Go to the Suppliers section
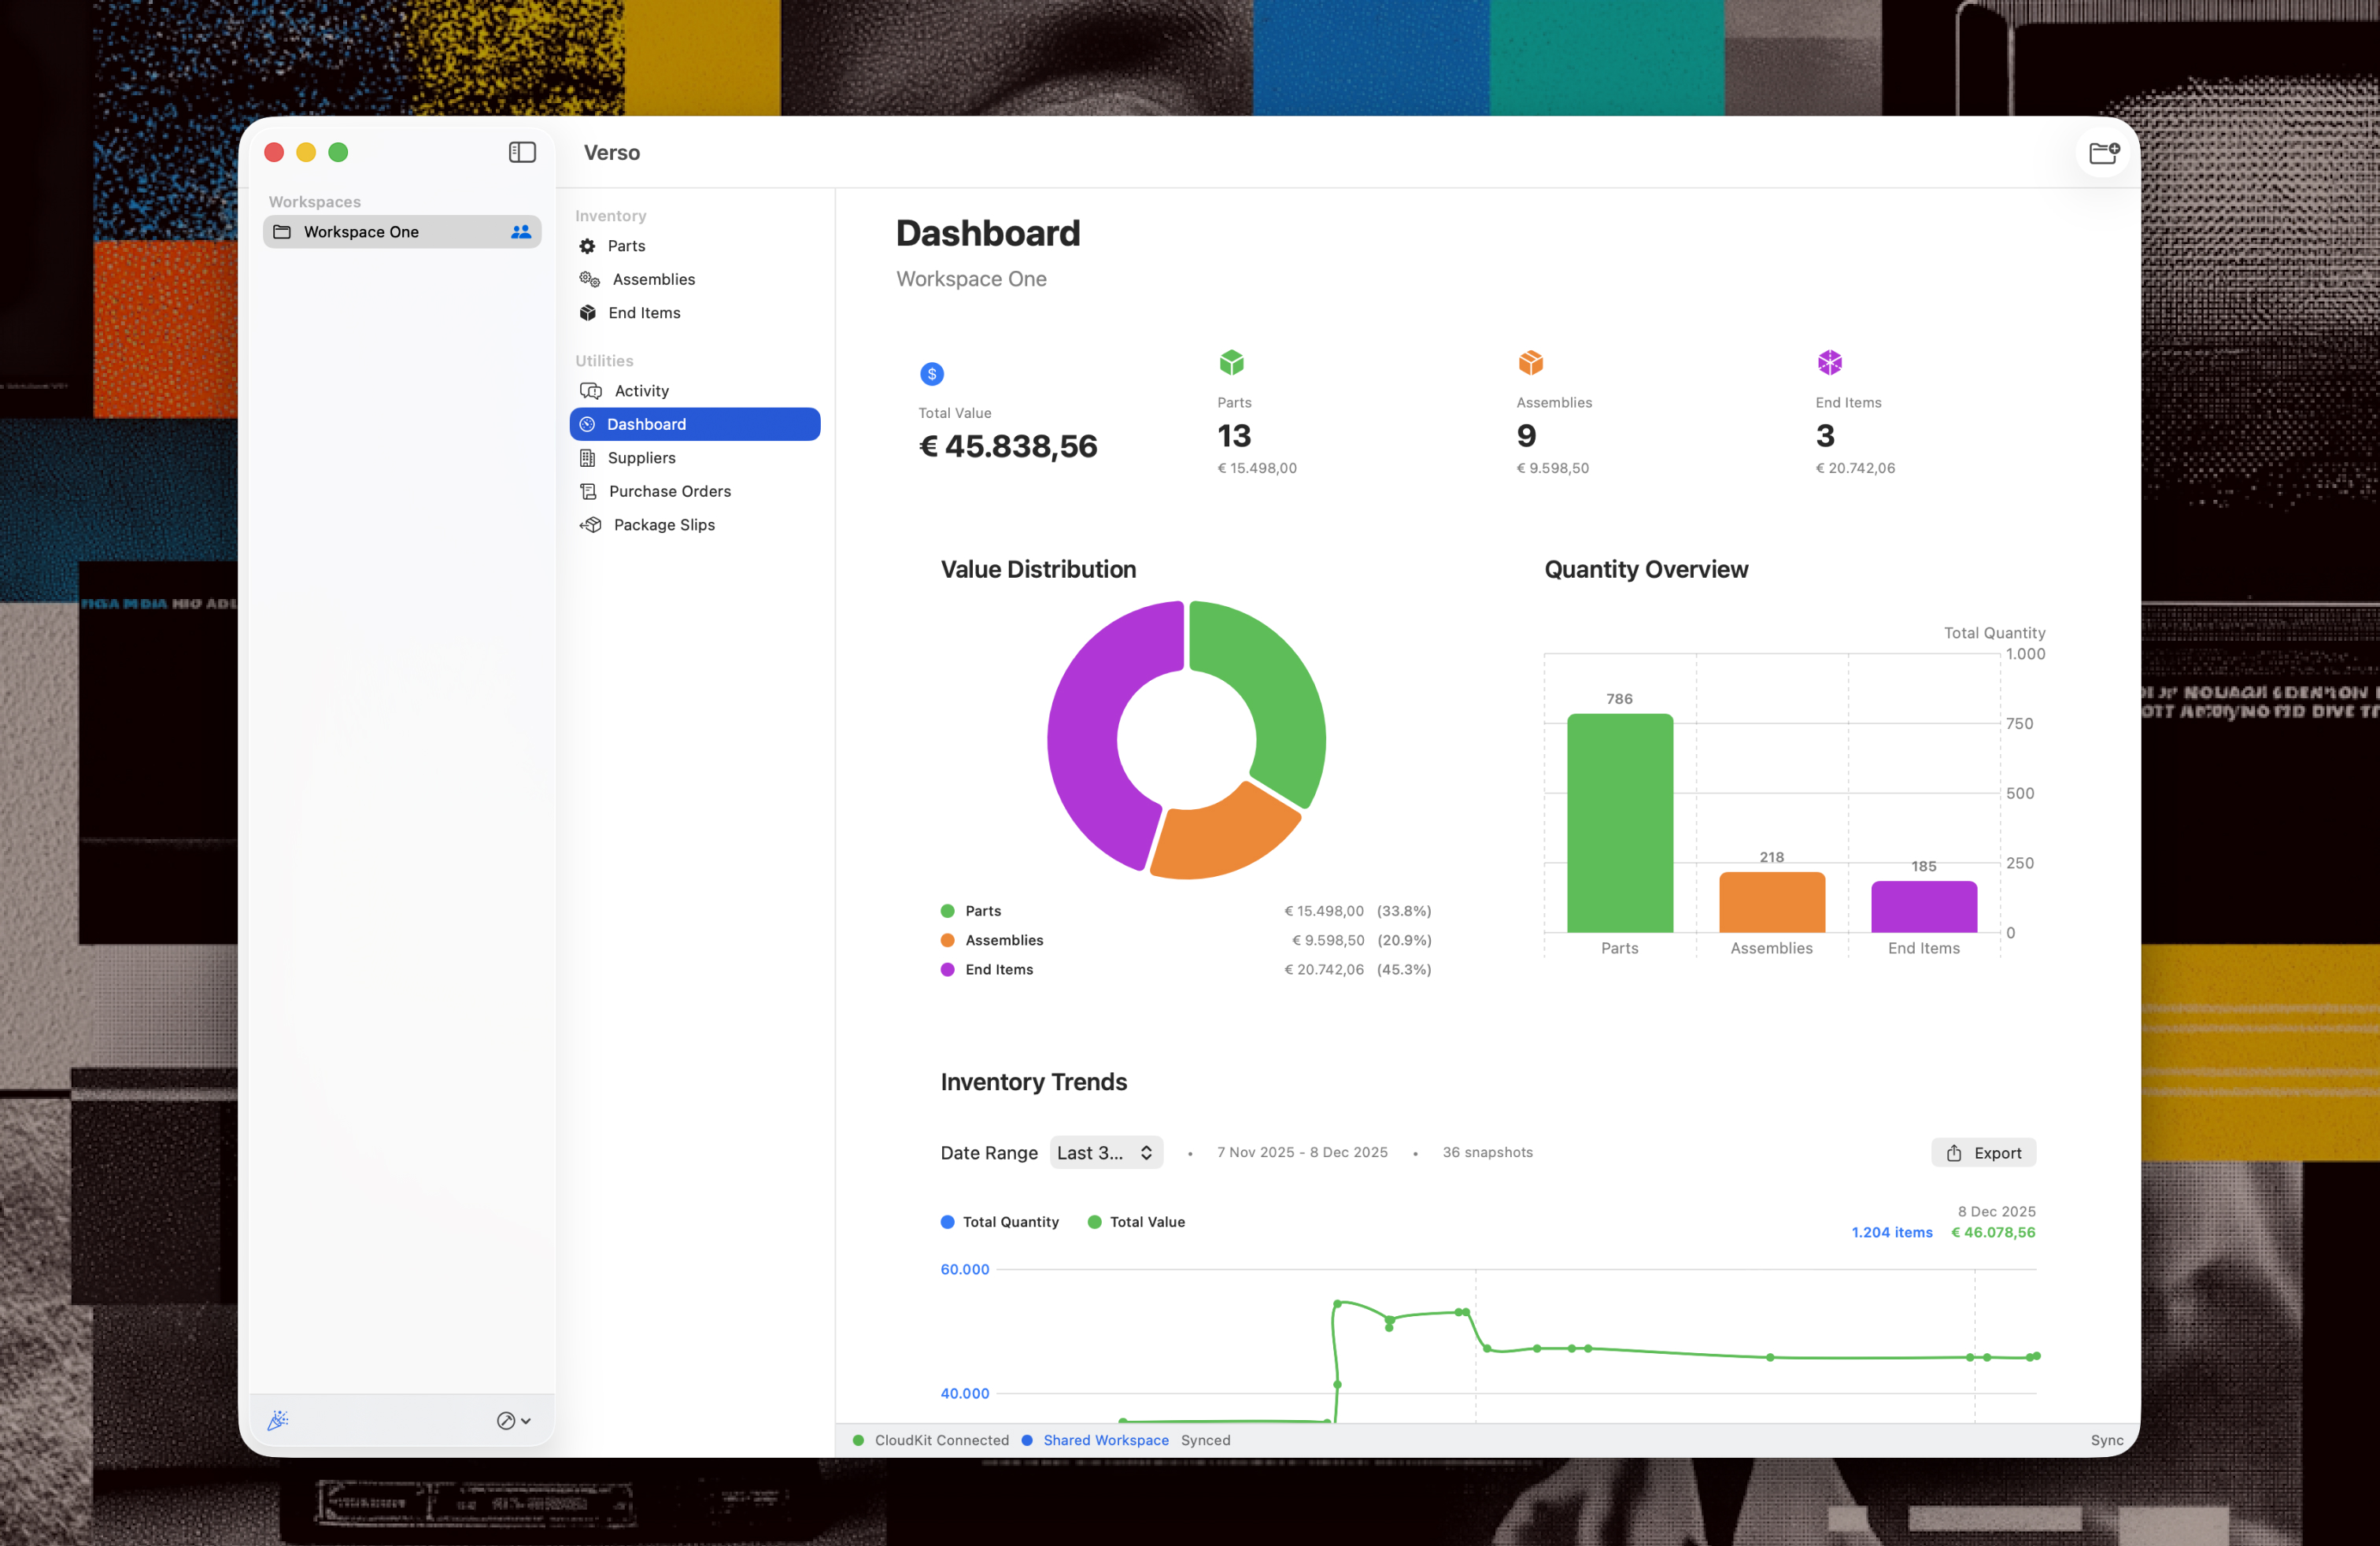The image size is (2380, 1546). click(x=641, y=458)
